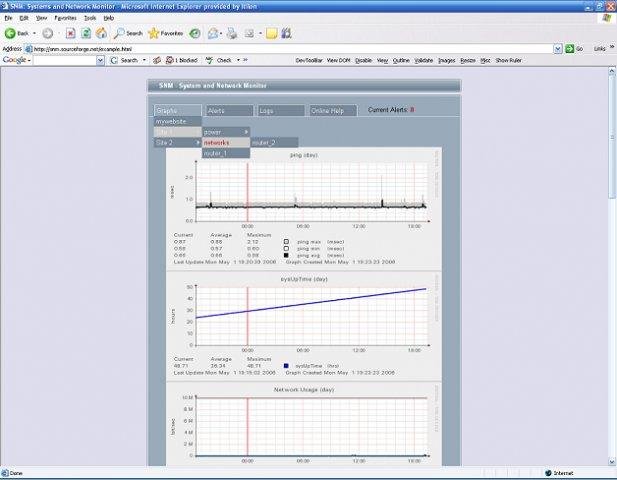Open the Search magnifier toolbar button
The image size is (617, 480).
(128, 33)
